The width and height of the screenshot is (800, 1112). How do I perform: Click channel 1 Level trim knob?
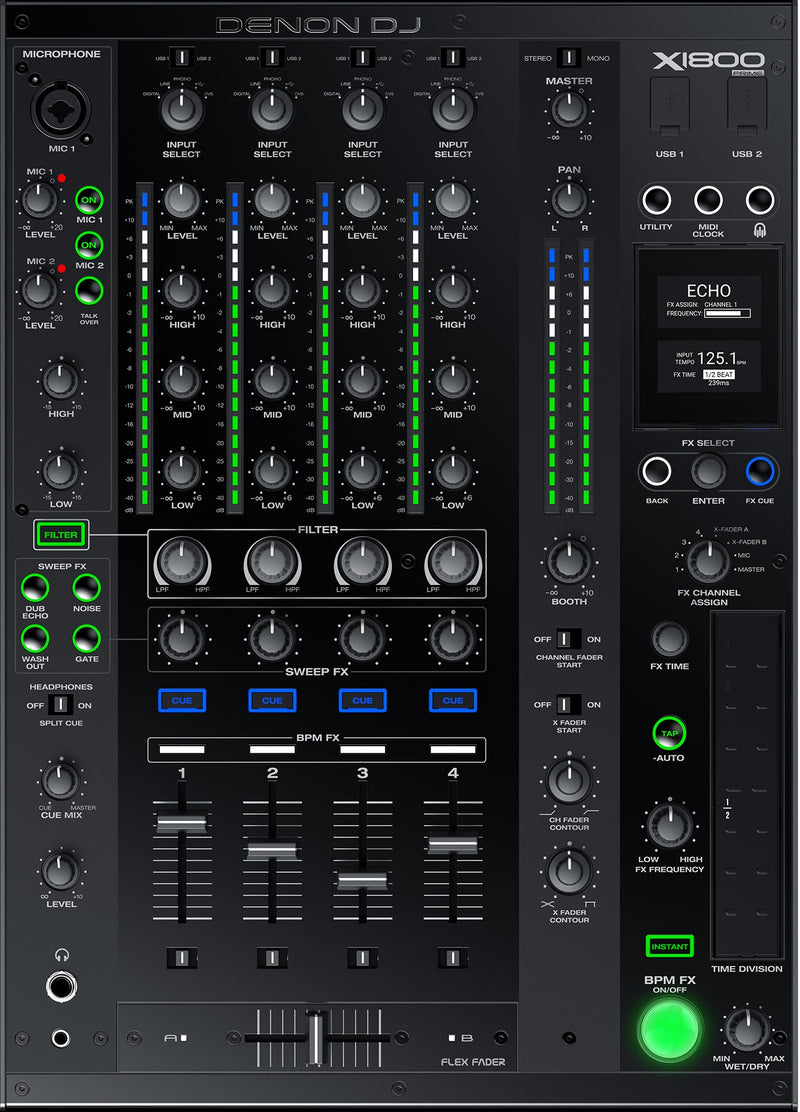click(182, 200)
